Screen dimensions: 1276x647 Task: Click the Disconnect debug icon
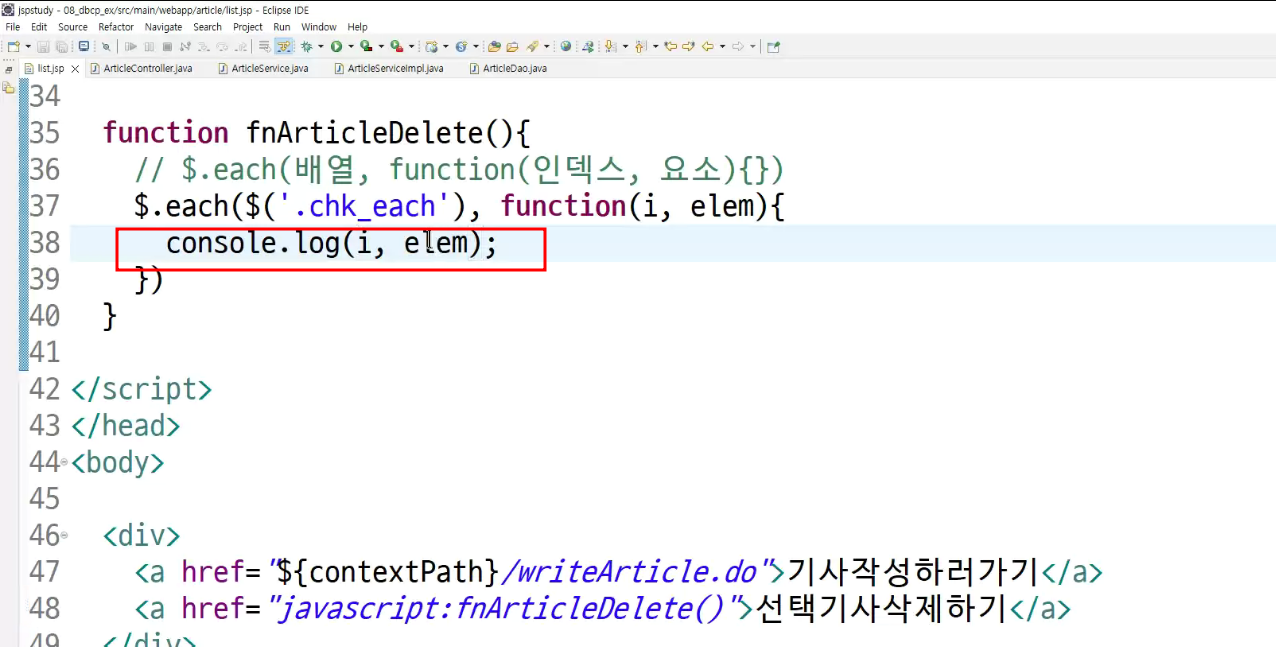pyautogui.click(x=185, y=46)
